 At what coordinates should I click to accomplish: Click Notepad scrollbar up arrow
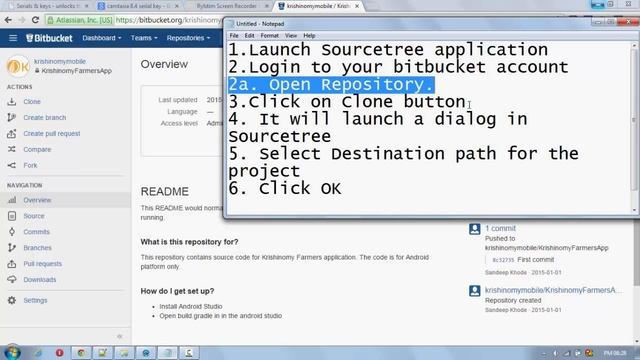point(634,45)
